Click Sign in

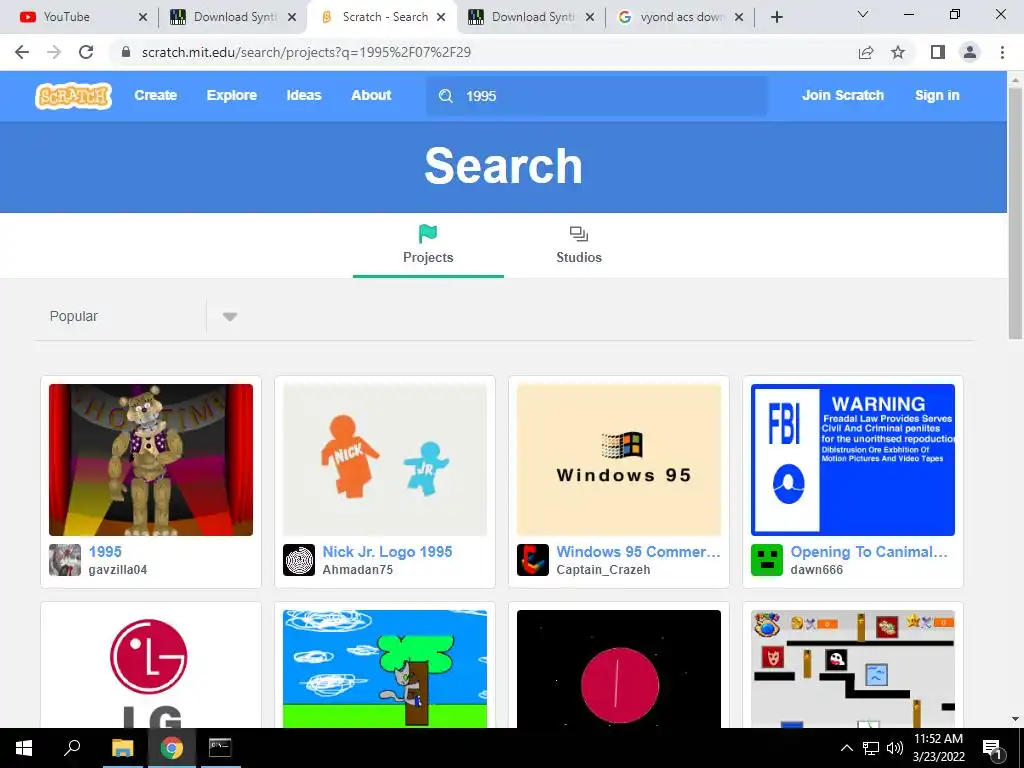point(937,95)
